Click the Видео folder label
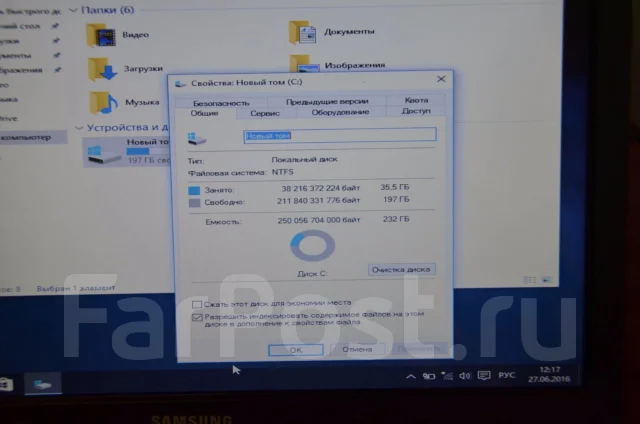 (x=136, y=35)
